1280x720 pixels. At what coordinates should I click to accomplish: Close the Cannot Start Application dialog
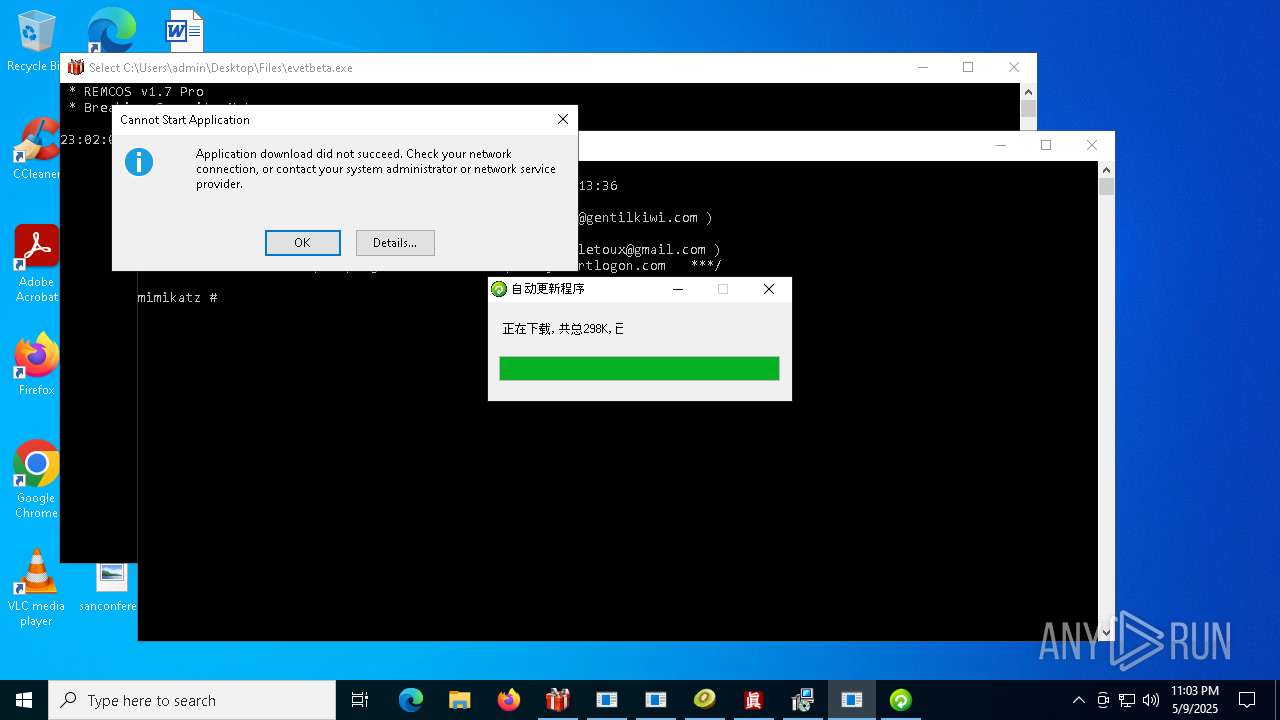[562, 119]
